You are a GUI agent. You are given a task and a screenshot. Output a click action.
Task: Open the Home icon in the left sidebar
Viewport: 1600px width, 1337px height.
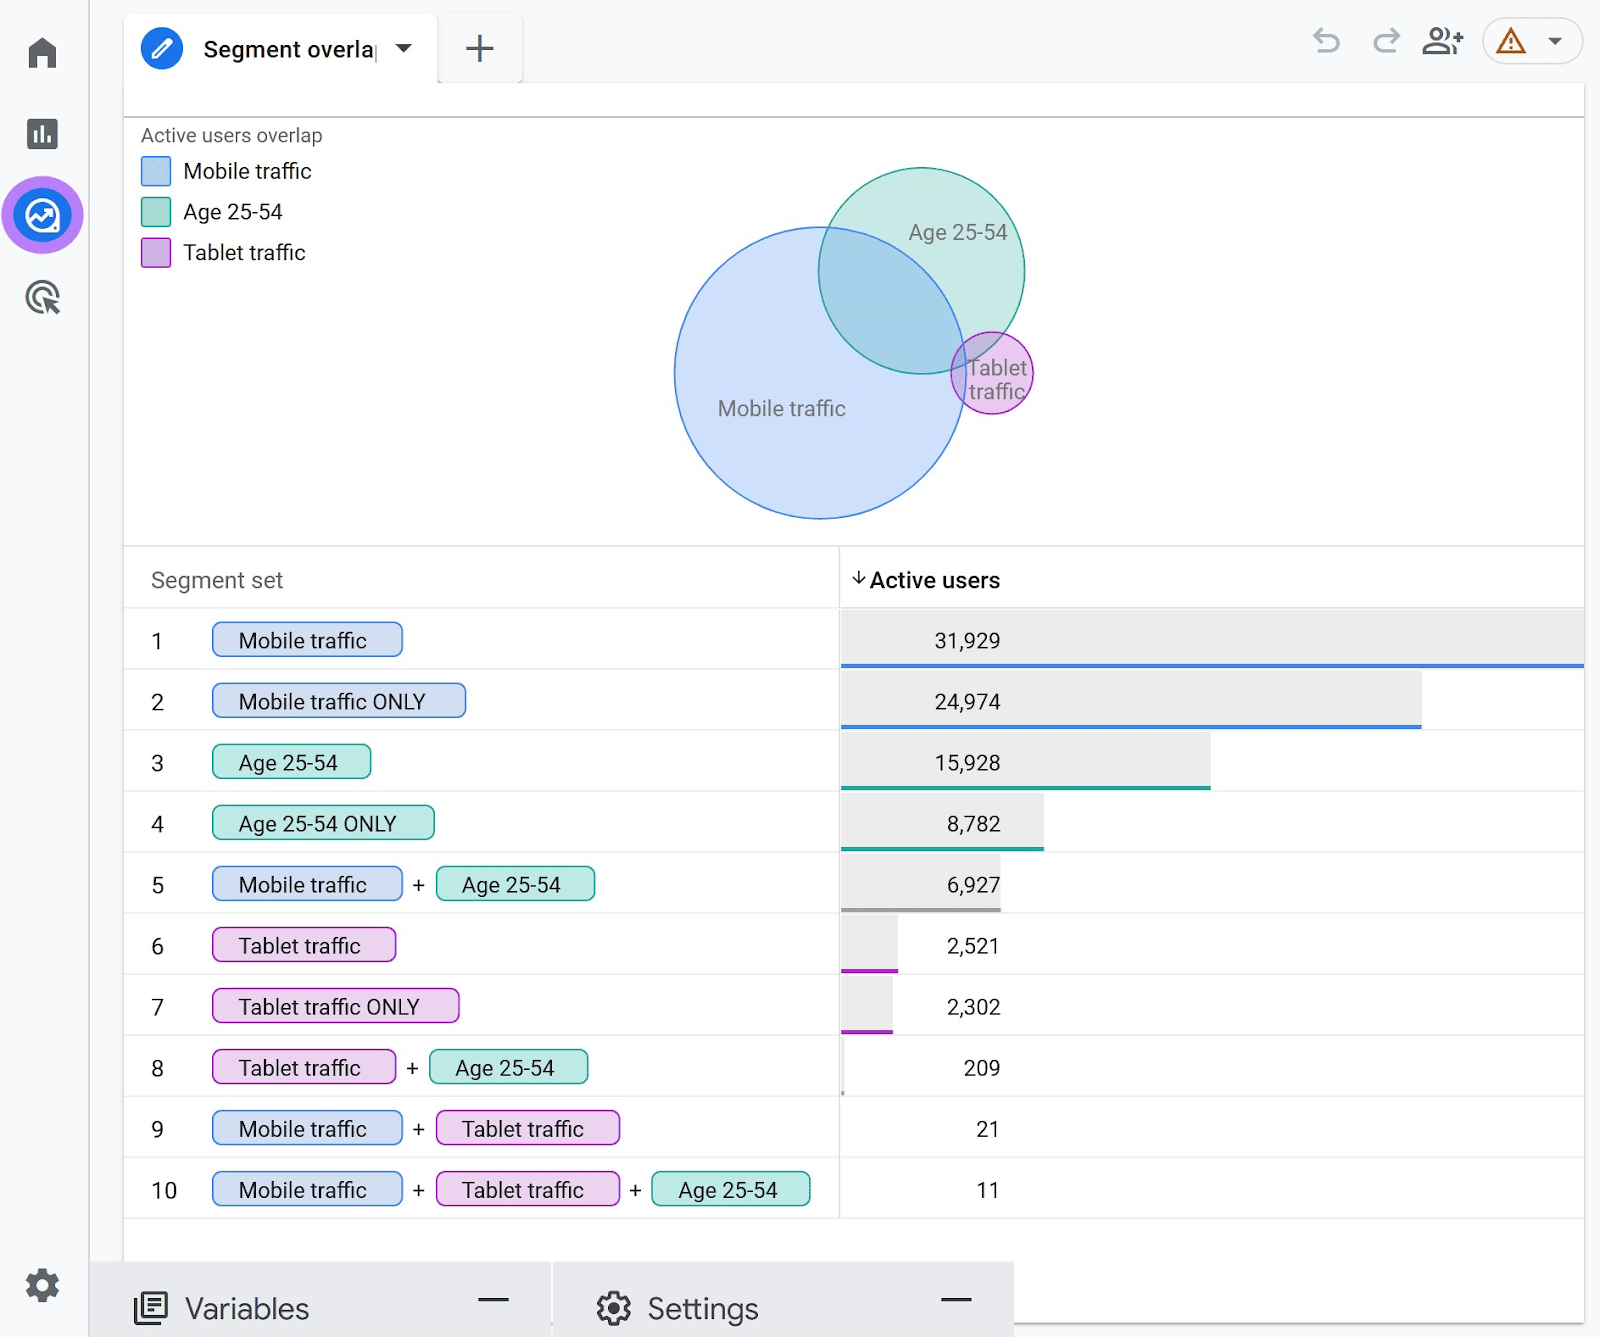pos(42,52)
